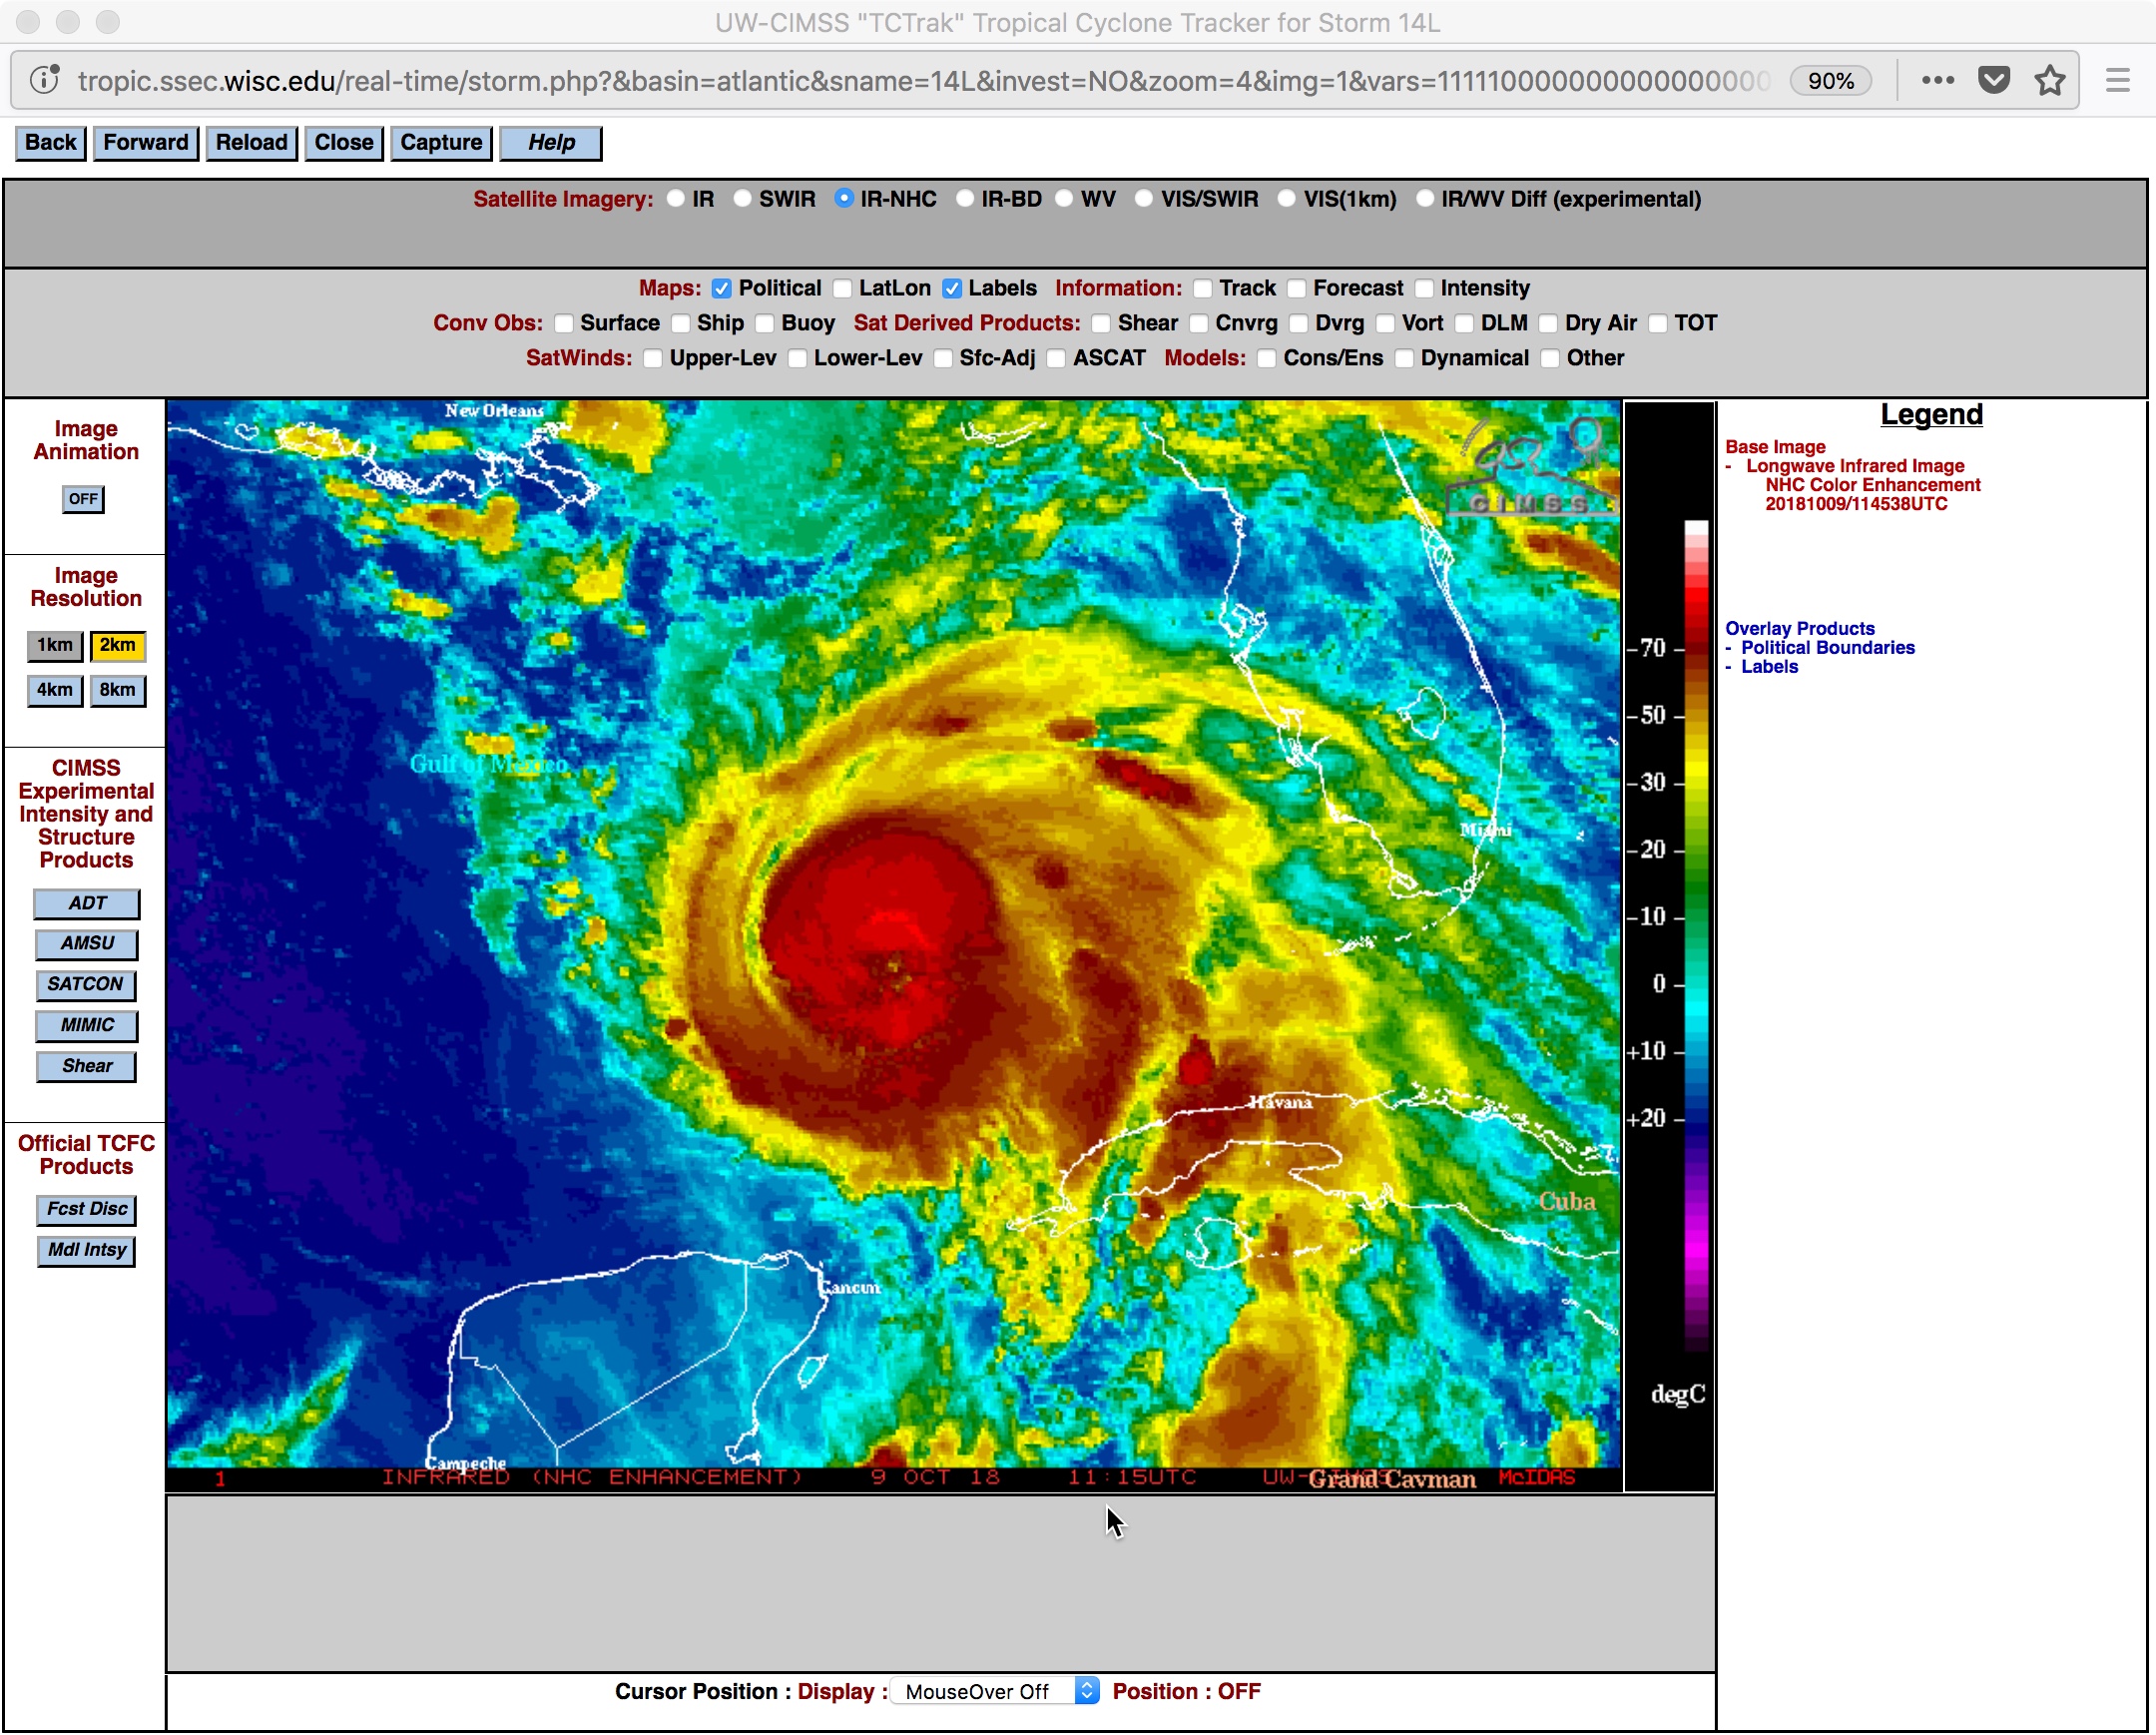Open the Help button
The width and height of the screenshot is (2156, 1735).
point(551,142)
